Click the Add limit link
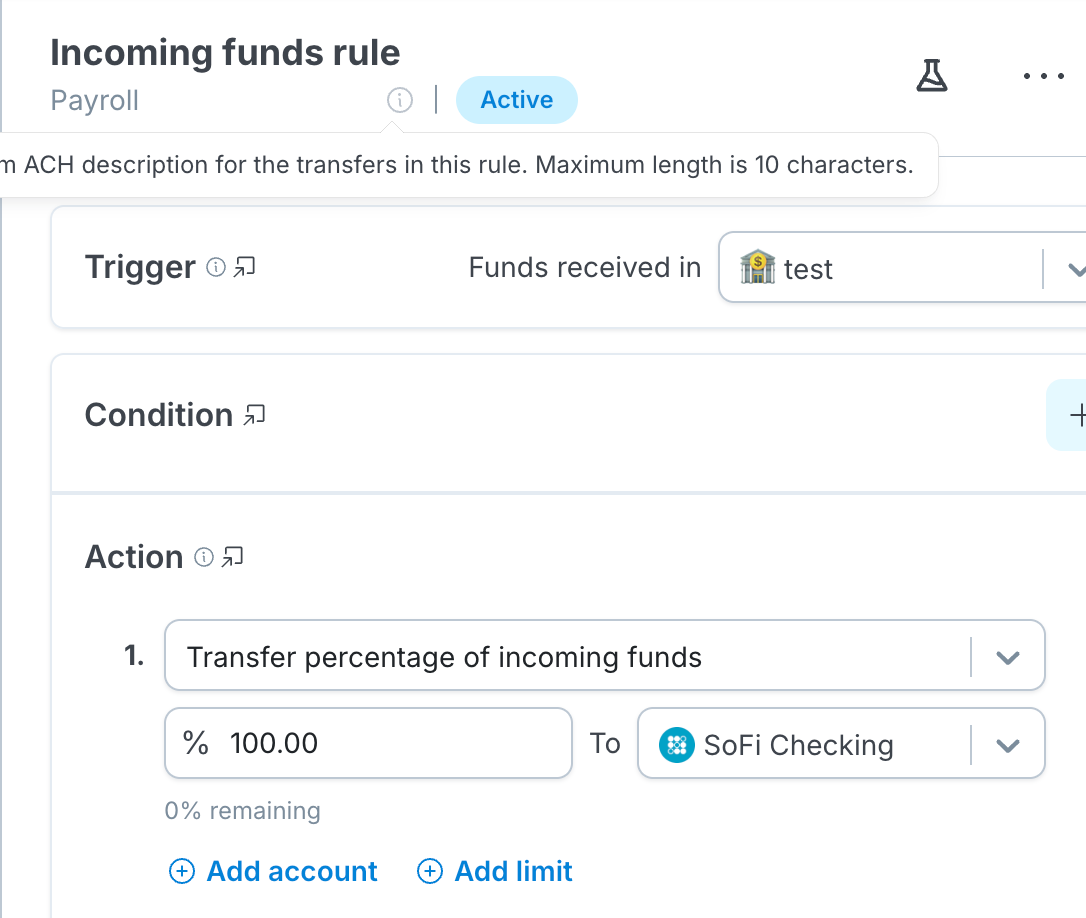Image resolution: width=1086 pixels, height=918 pixels. (495, 871)
